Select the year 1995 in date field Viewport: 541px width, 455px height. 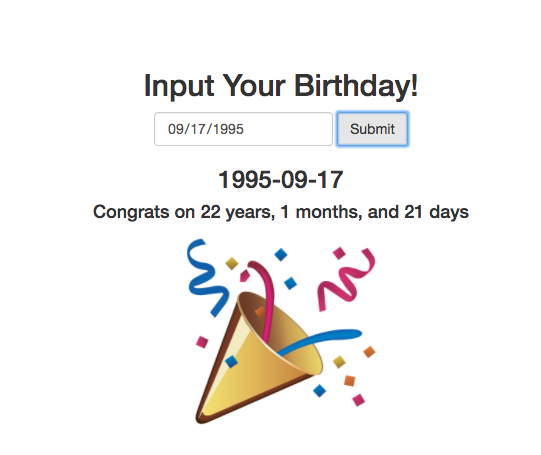click(228, 129)
